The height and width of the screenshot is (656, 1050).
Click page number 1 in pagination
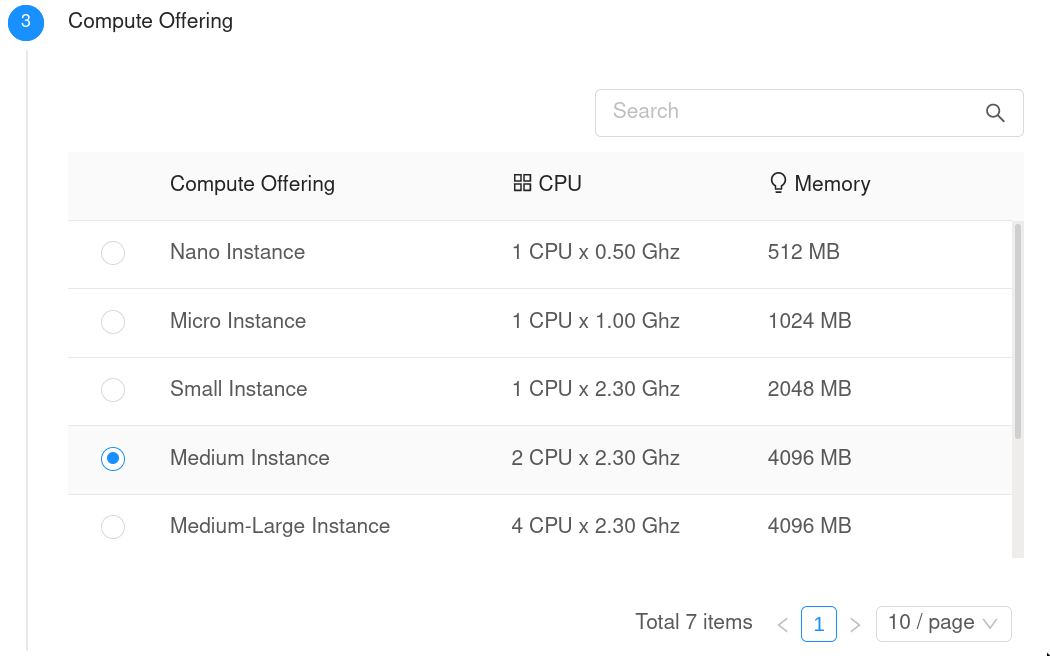[x=818, y=624]
